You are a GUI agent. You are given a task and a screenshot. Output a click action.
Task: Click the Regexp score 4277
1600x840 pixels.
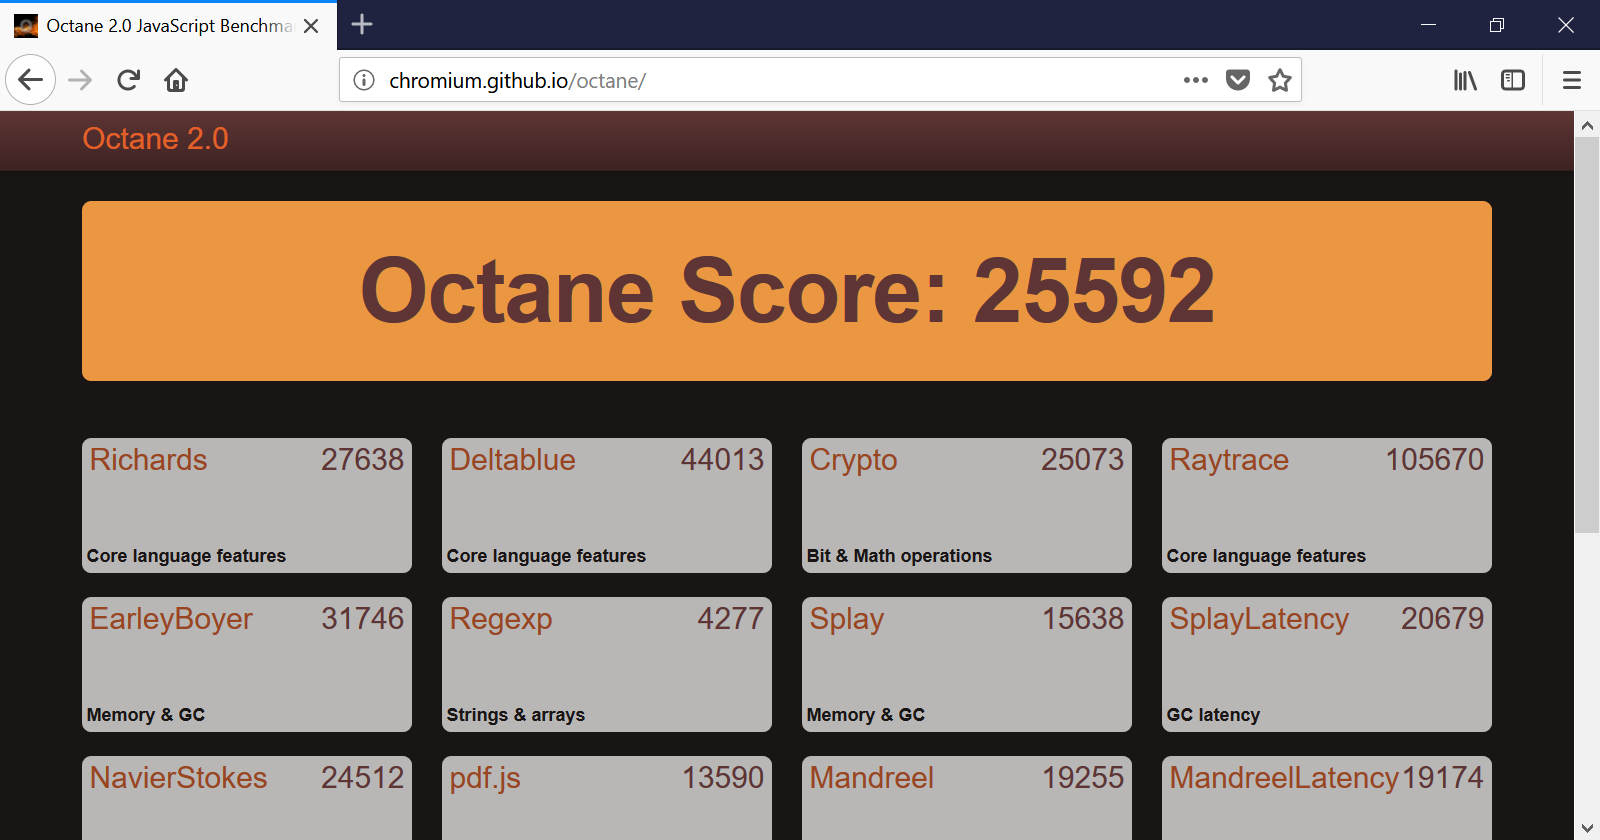coord(730,619)
